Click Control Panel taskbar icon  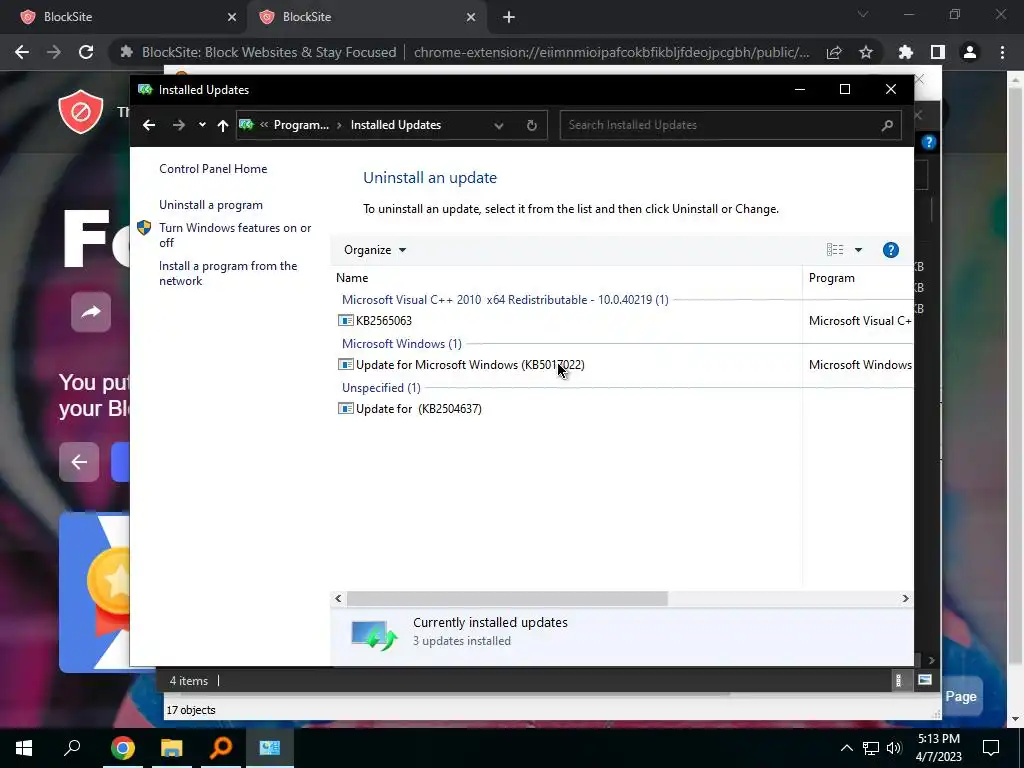(x=270, y=748)
